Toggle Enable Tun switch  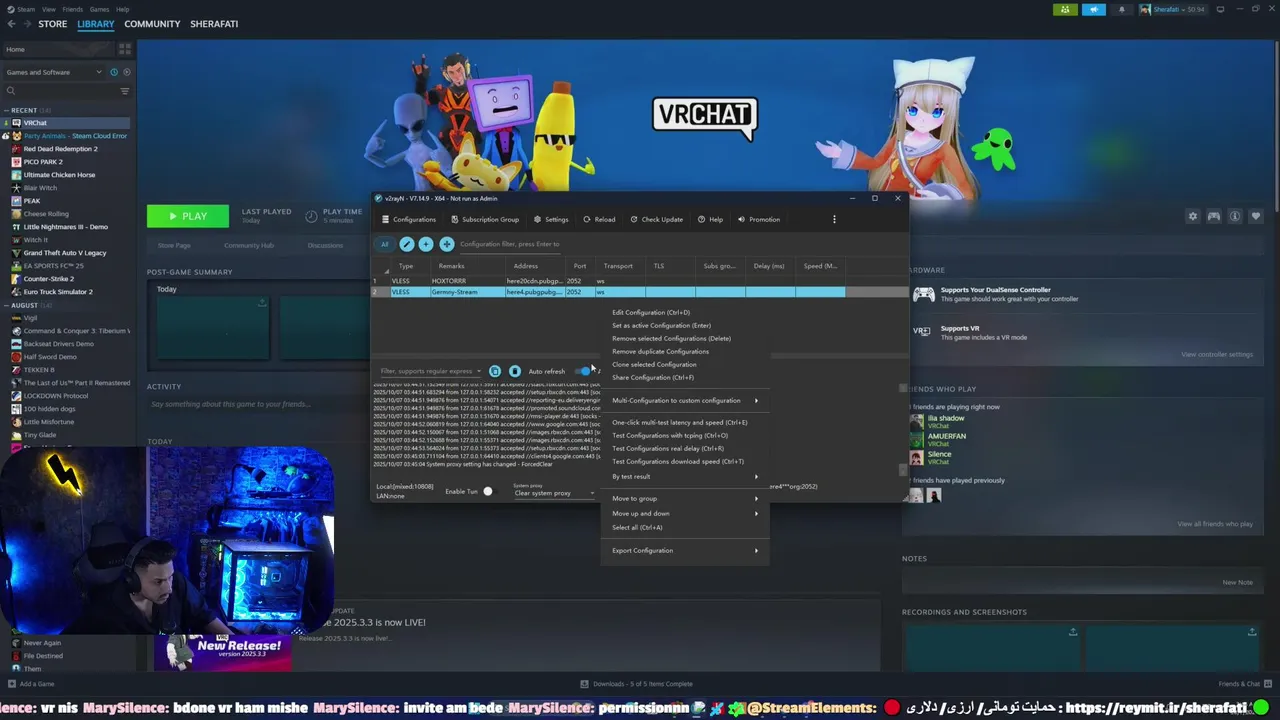(486, 491)
